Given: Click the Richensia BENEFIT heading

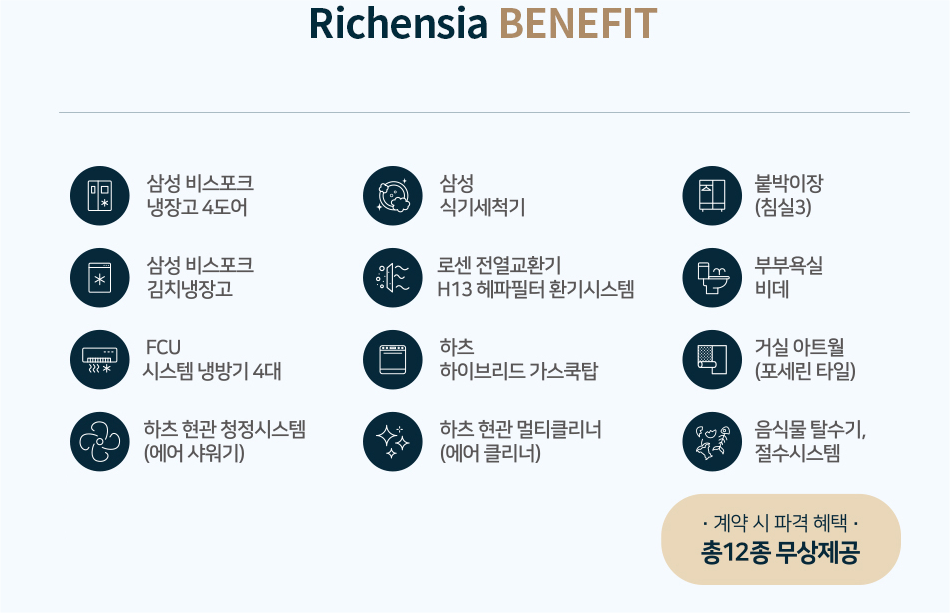Looking at the screenshot, I should click(x=482, y=23).
